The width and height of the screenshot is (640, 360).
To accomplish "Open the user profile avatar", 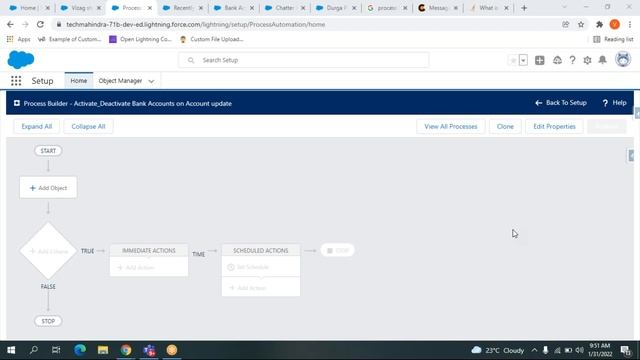I will 623,60.
